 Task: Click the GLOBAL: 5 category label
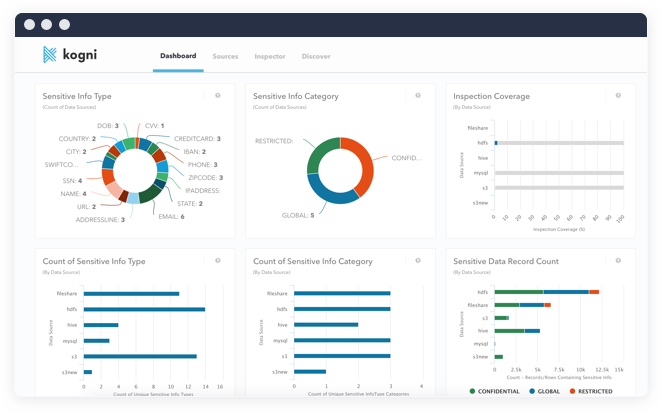pyautogui.click(x=297, y=215)
